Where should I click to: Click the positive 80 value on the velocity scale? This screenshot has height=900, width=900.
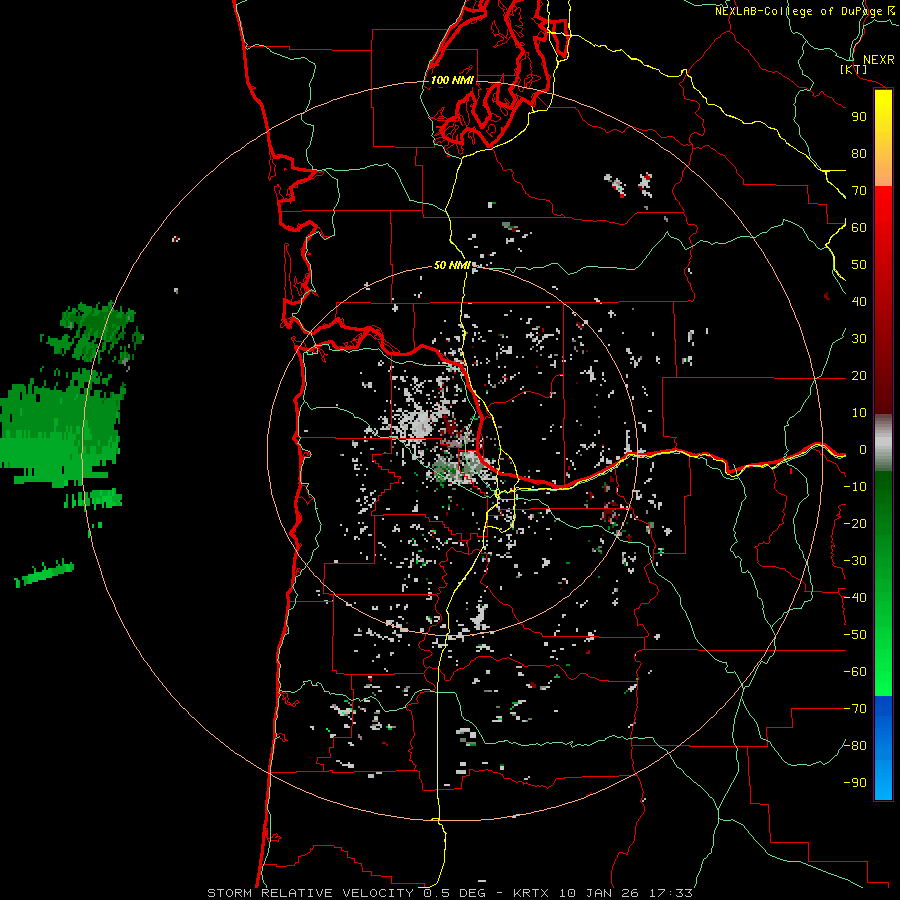[x=859, y=154]
